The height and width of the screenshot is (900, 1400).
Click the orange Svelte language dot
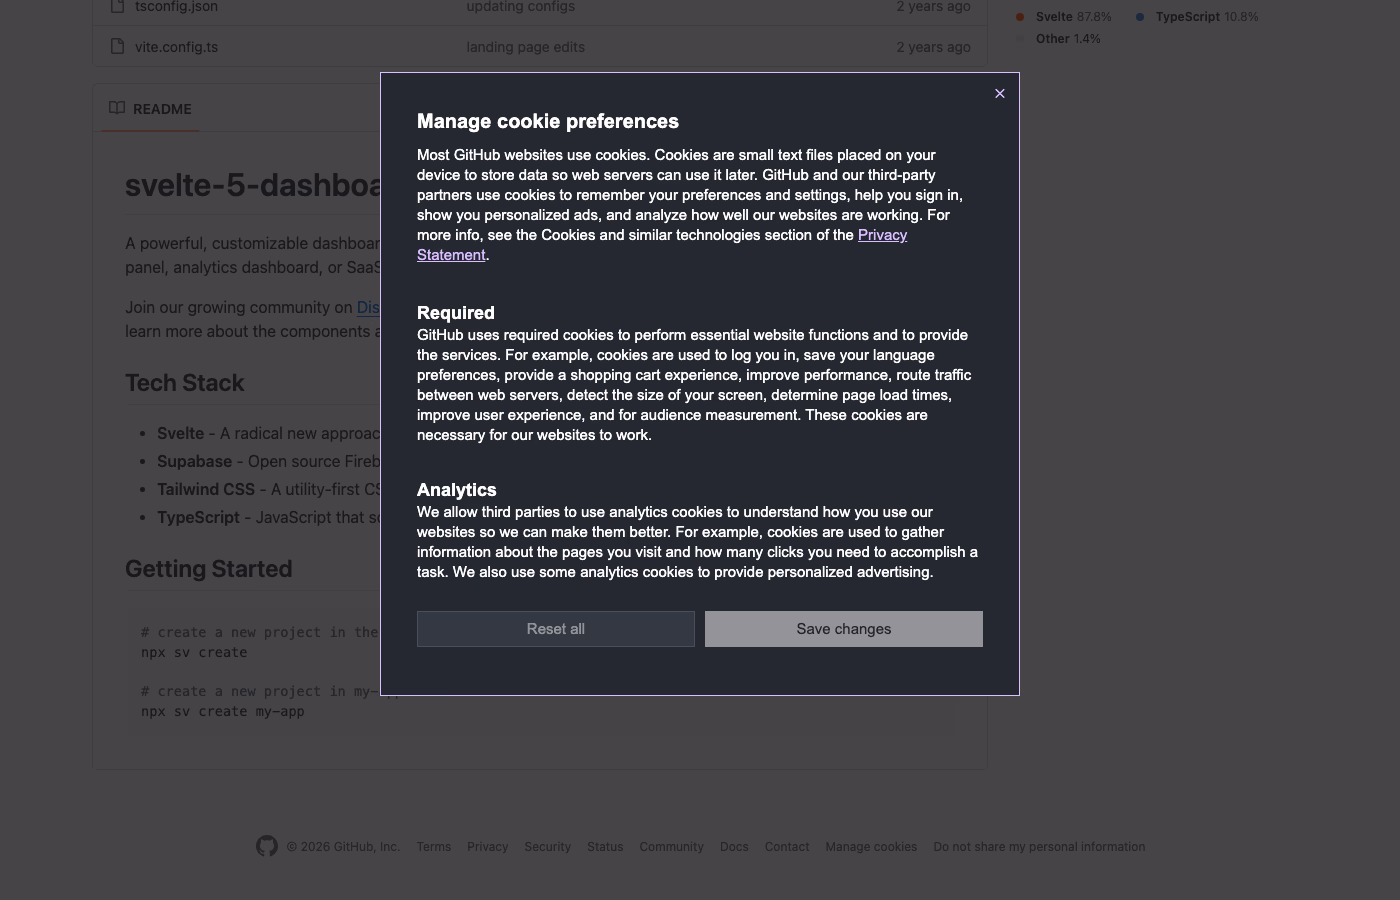point(1020,16)
